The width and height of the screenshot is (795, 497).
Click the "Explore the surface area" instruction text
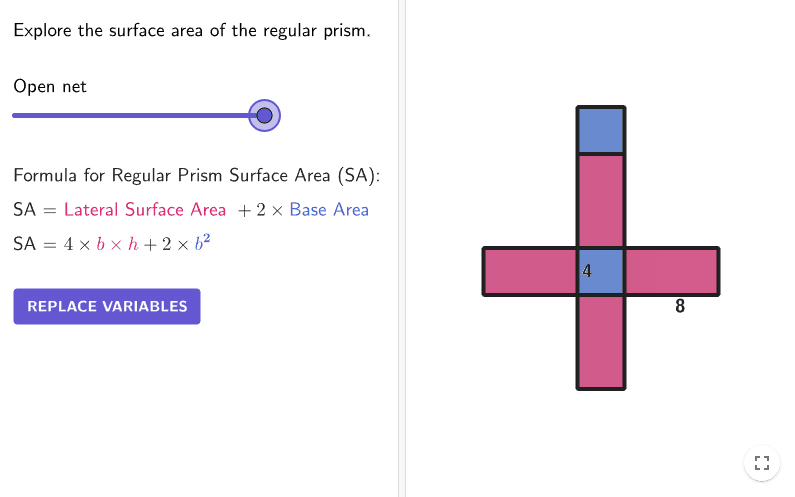[x=192, y=30]
